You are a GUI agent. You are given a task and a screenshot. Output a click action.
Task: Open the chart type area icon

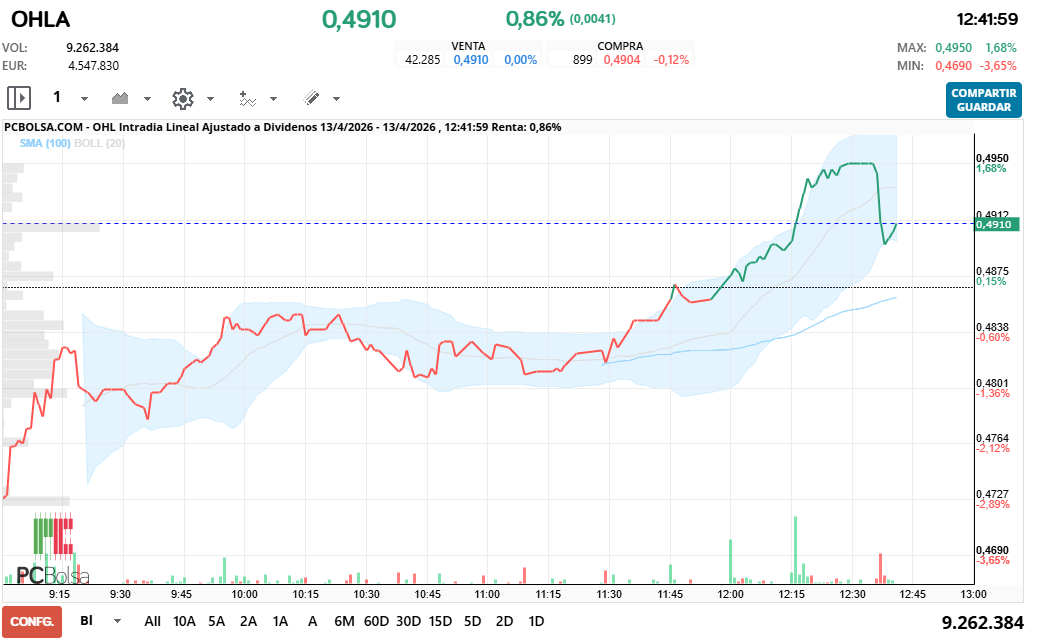click(121, 98)
